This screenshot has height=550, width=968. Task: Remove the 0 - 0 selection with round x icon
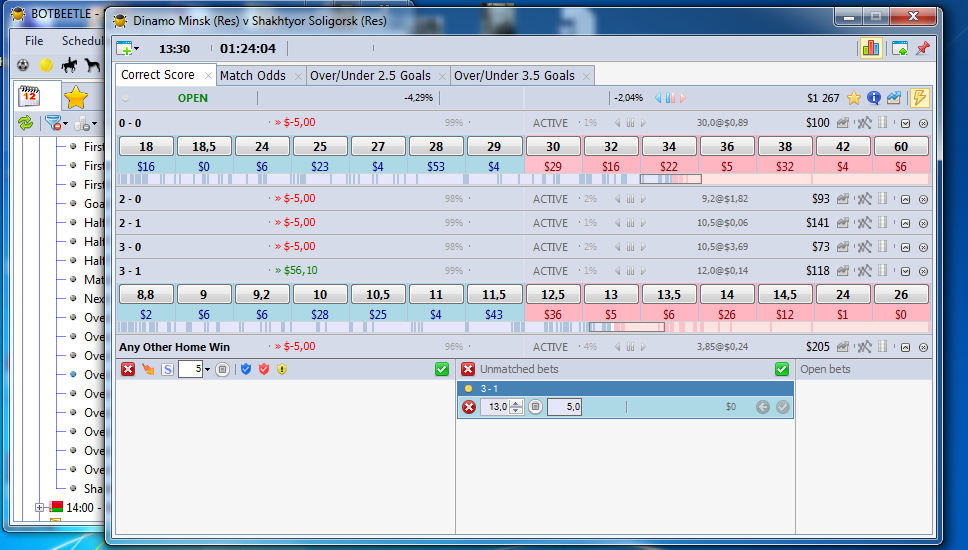point(924,123)
